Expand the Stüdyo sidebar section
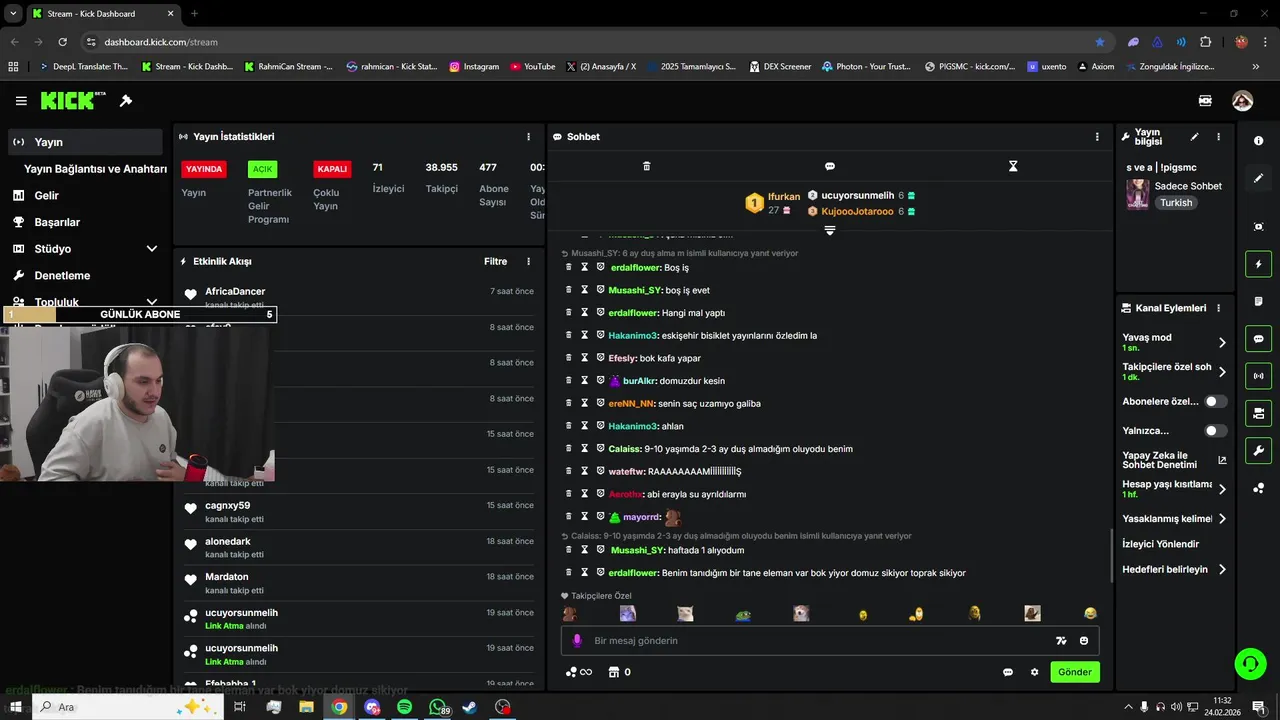This screenshot has width=1280, height=720. coord(152,249)
